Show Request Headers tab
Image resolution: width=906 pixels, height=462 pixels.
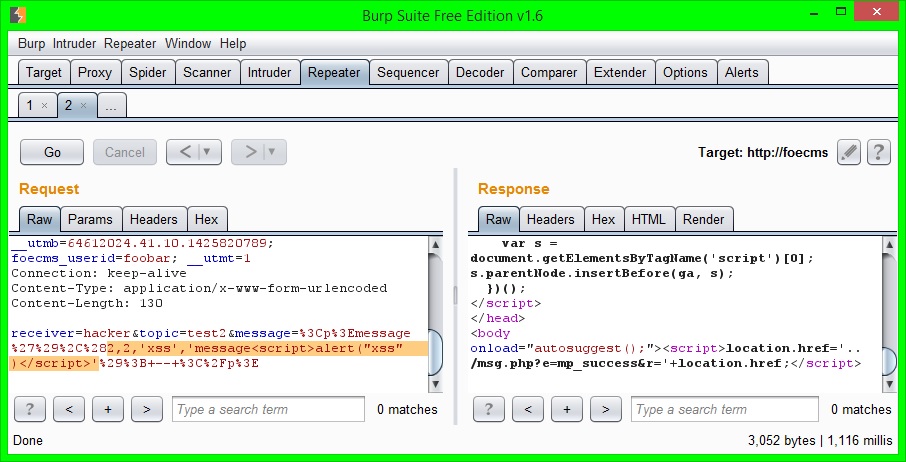point(154,219)
